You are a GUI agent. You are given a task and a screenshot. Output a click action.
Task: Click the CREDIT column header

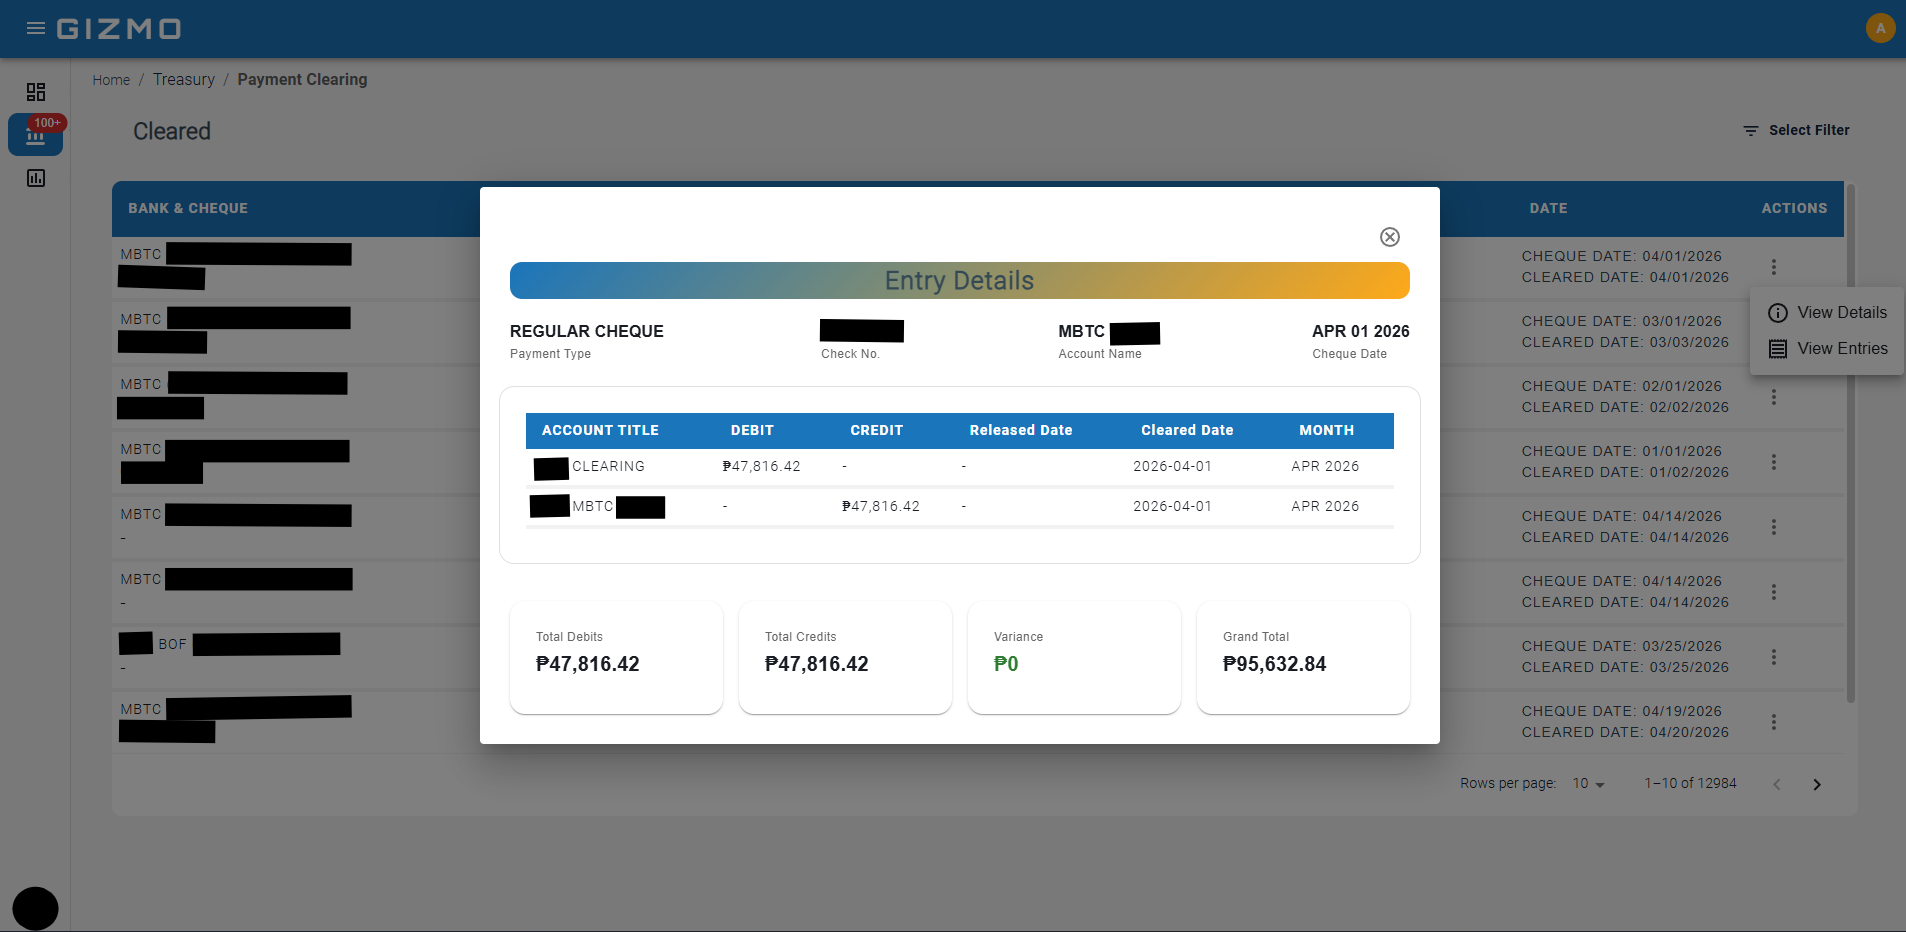[876, 430]
